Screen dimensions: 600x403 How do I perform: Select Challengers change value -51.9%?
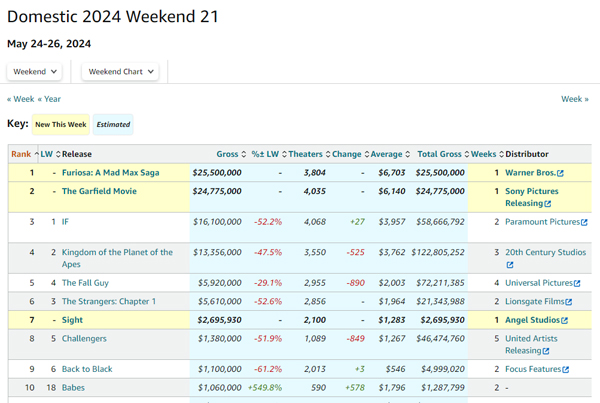268,338
